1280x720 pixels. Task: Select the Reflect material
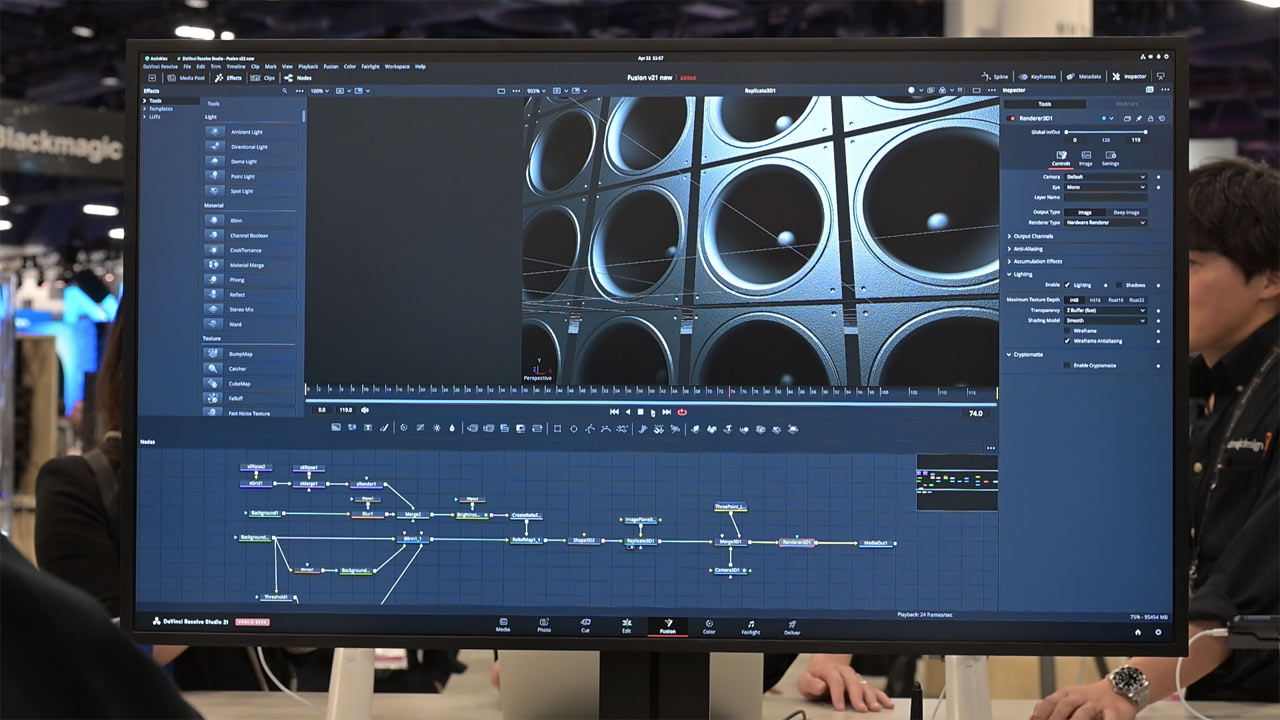[250, 295]
